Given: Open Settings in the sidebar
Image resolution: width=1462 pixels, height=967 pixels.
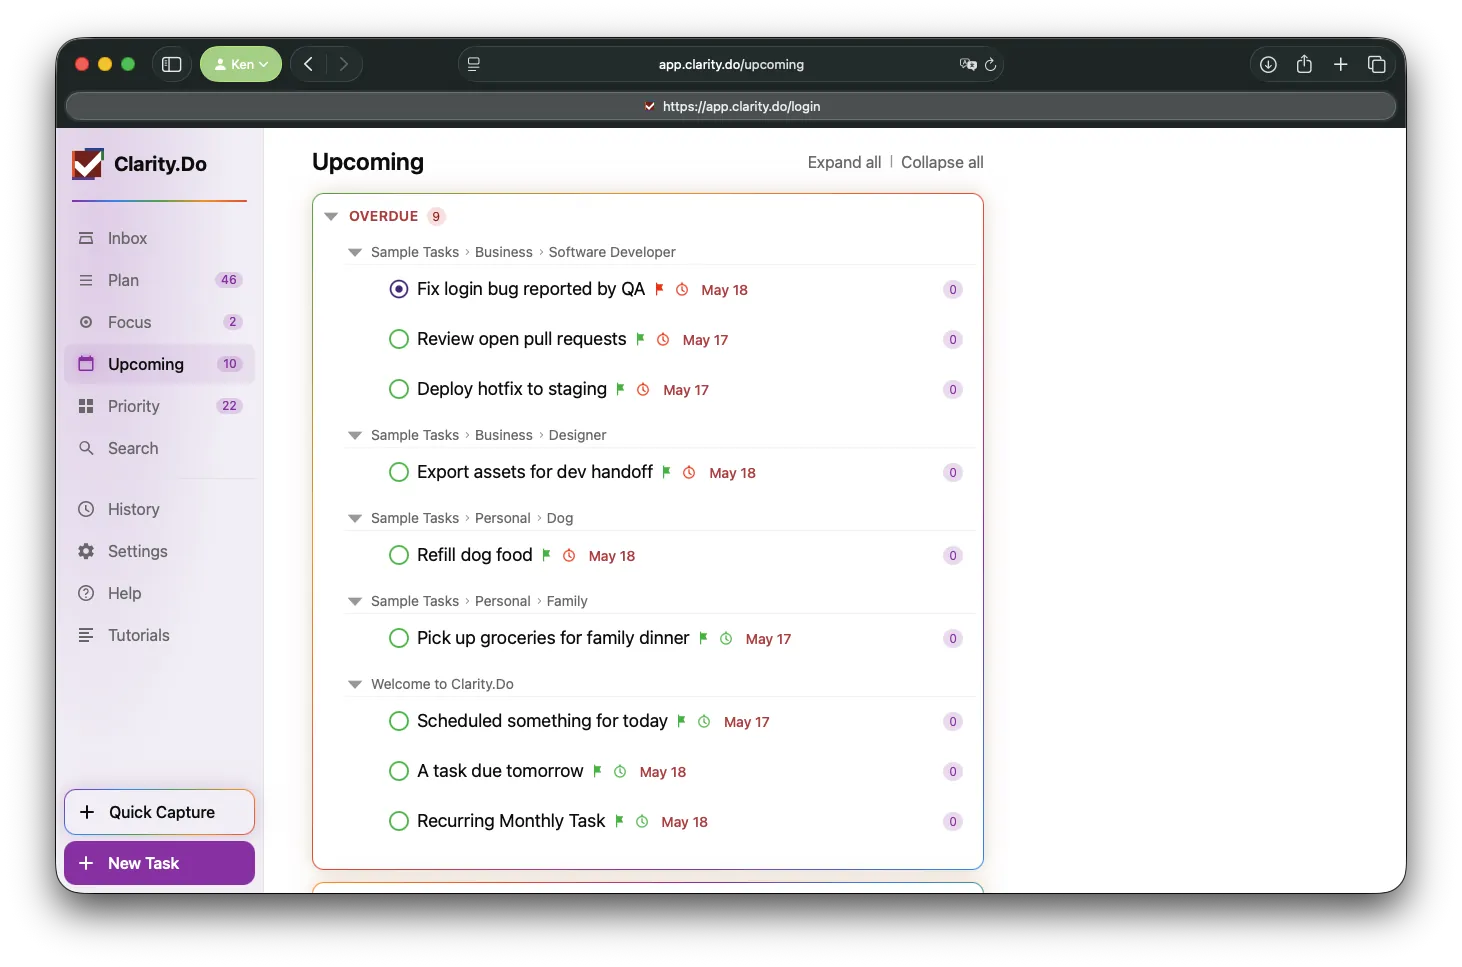Looking at the screenshot, I should click(160, 551).
